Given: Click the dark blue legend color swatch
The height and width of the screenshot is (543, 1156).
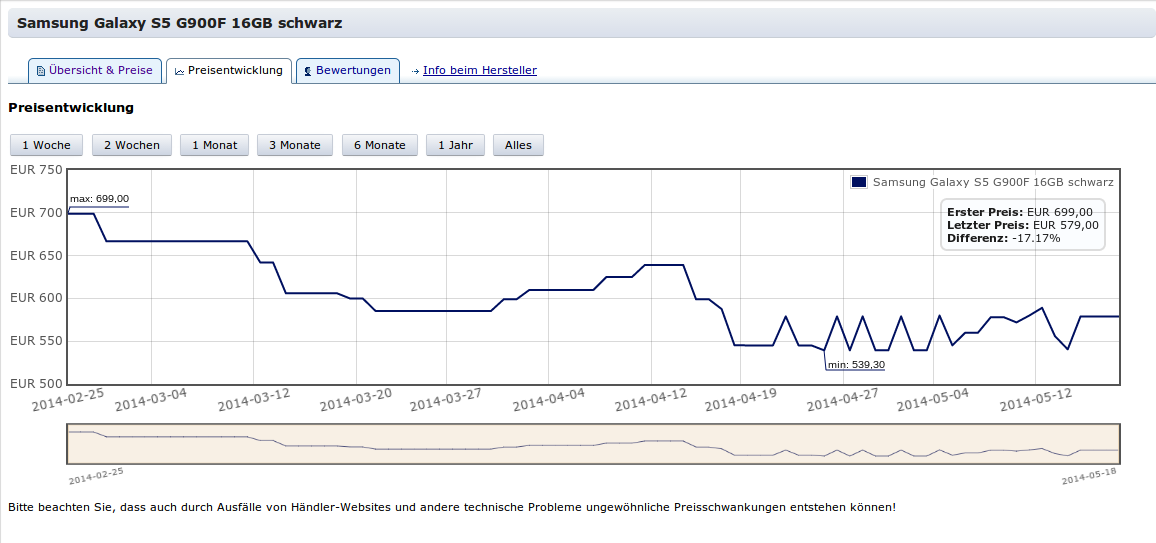Looking at the screenshot, I should coord(858,182).
